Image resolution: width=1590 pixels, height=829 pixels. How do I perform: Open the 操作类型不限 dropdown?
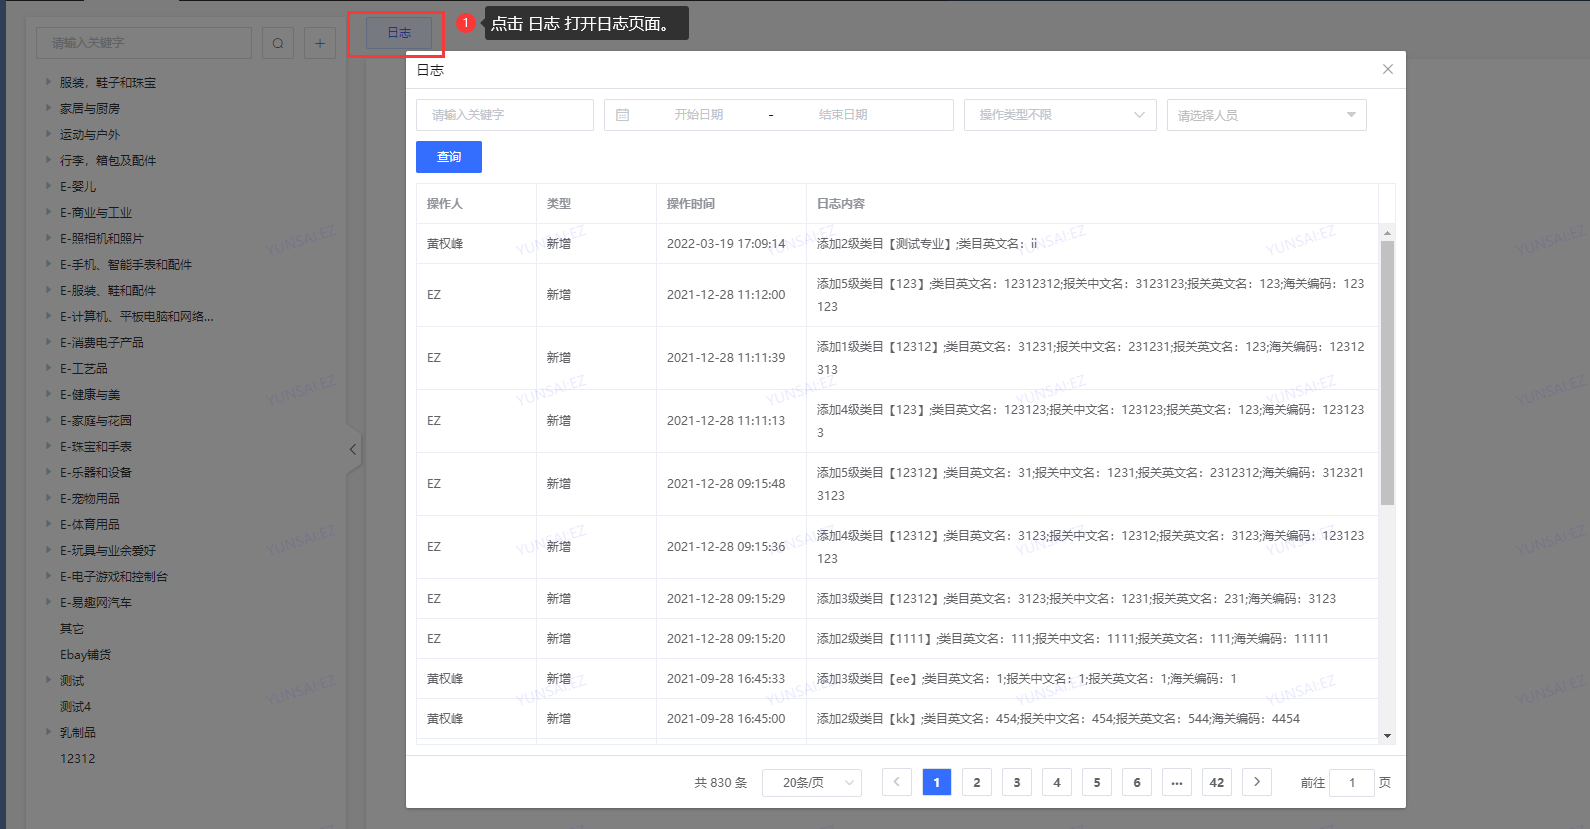click(x=1059, y=115)
